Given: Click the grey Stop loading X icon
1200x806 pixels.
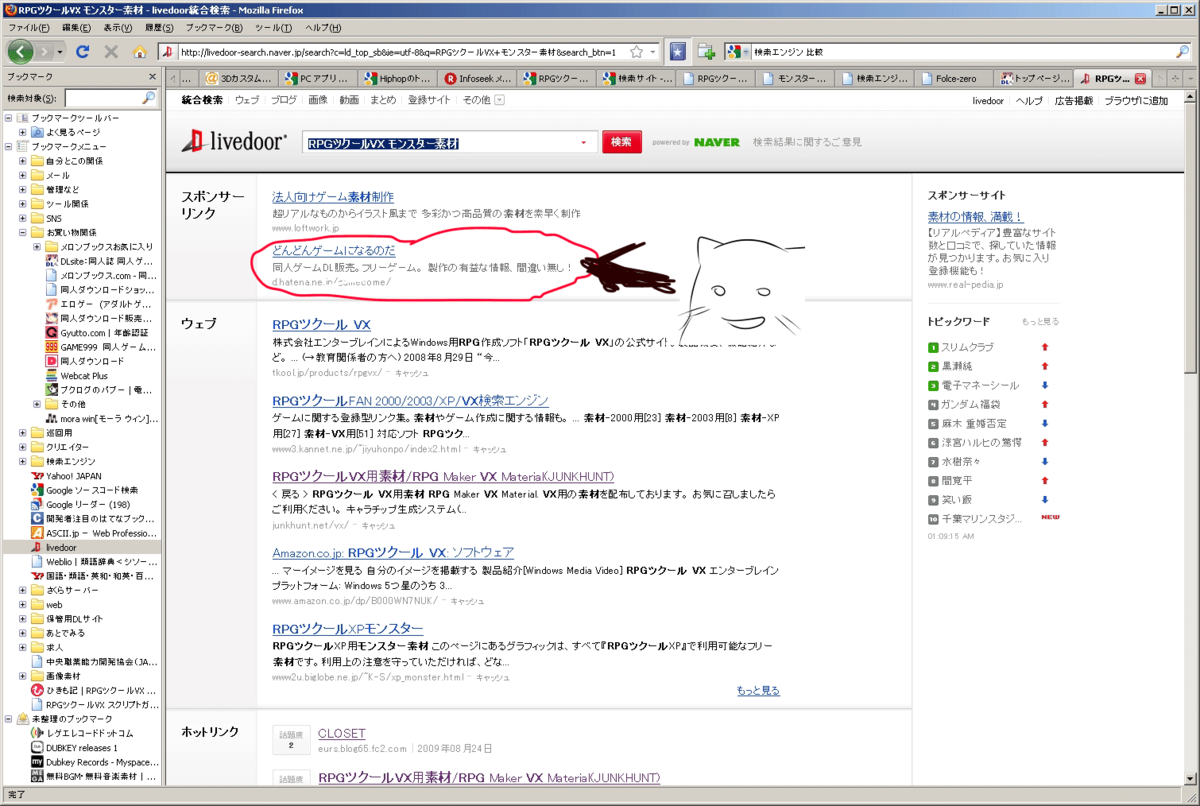Looking at the screenshot, I should (x=111, y=51).
